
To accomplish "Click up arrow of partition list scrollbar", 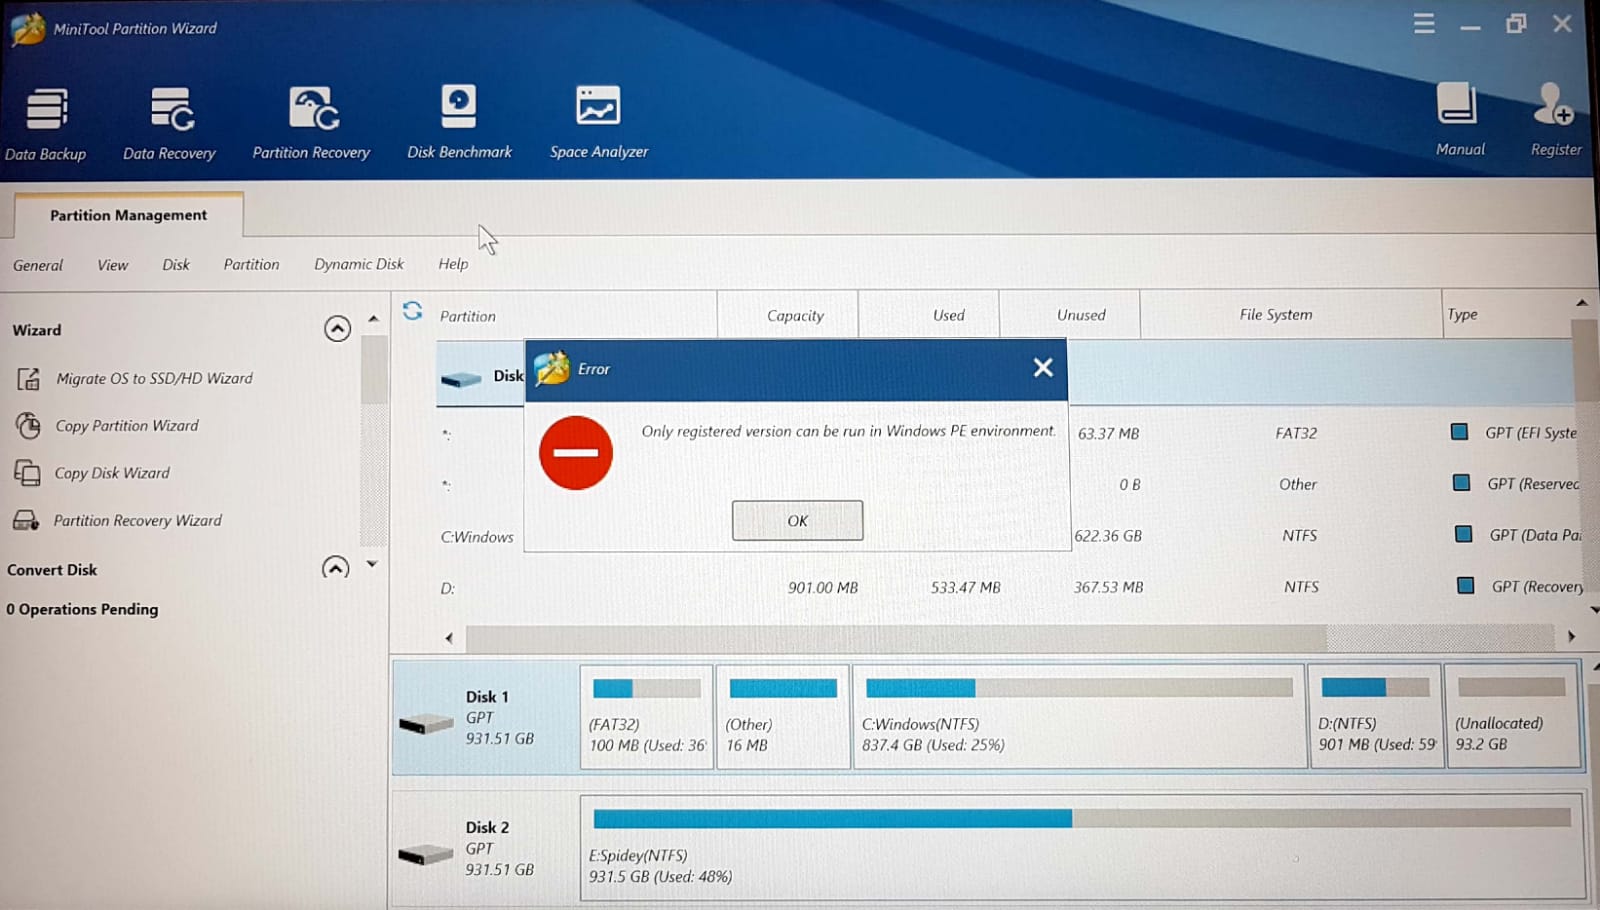I will [x=1581, y=302].
